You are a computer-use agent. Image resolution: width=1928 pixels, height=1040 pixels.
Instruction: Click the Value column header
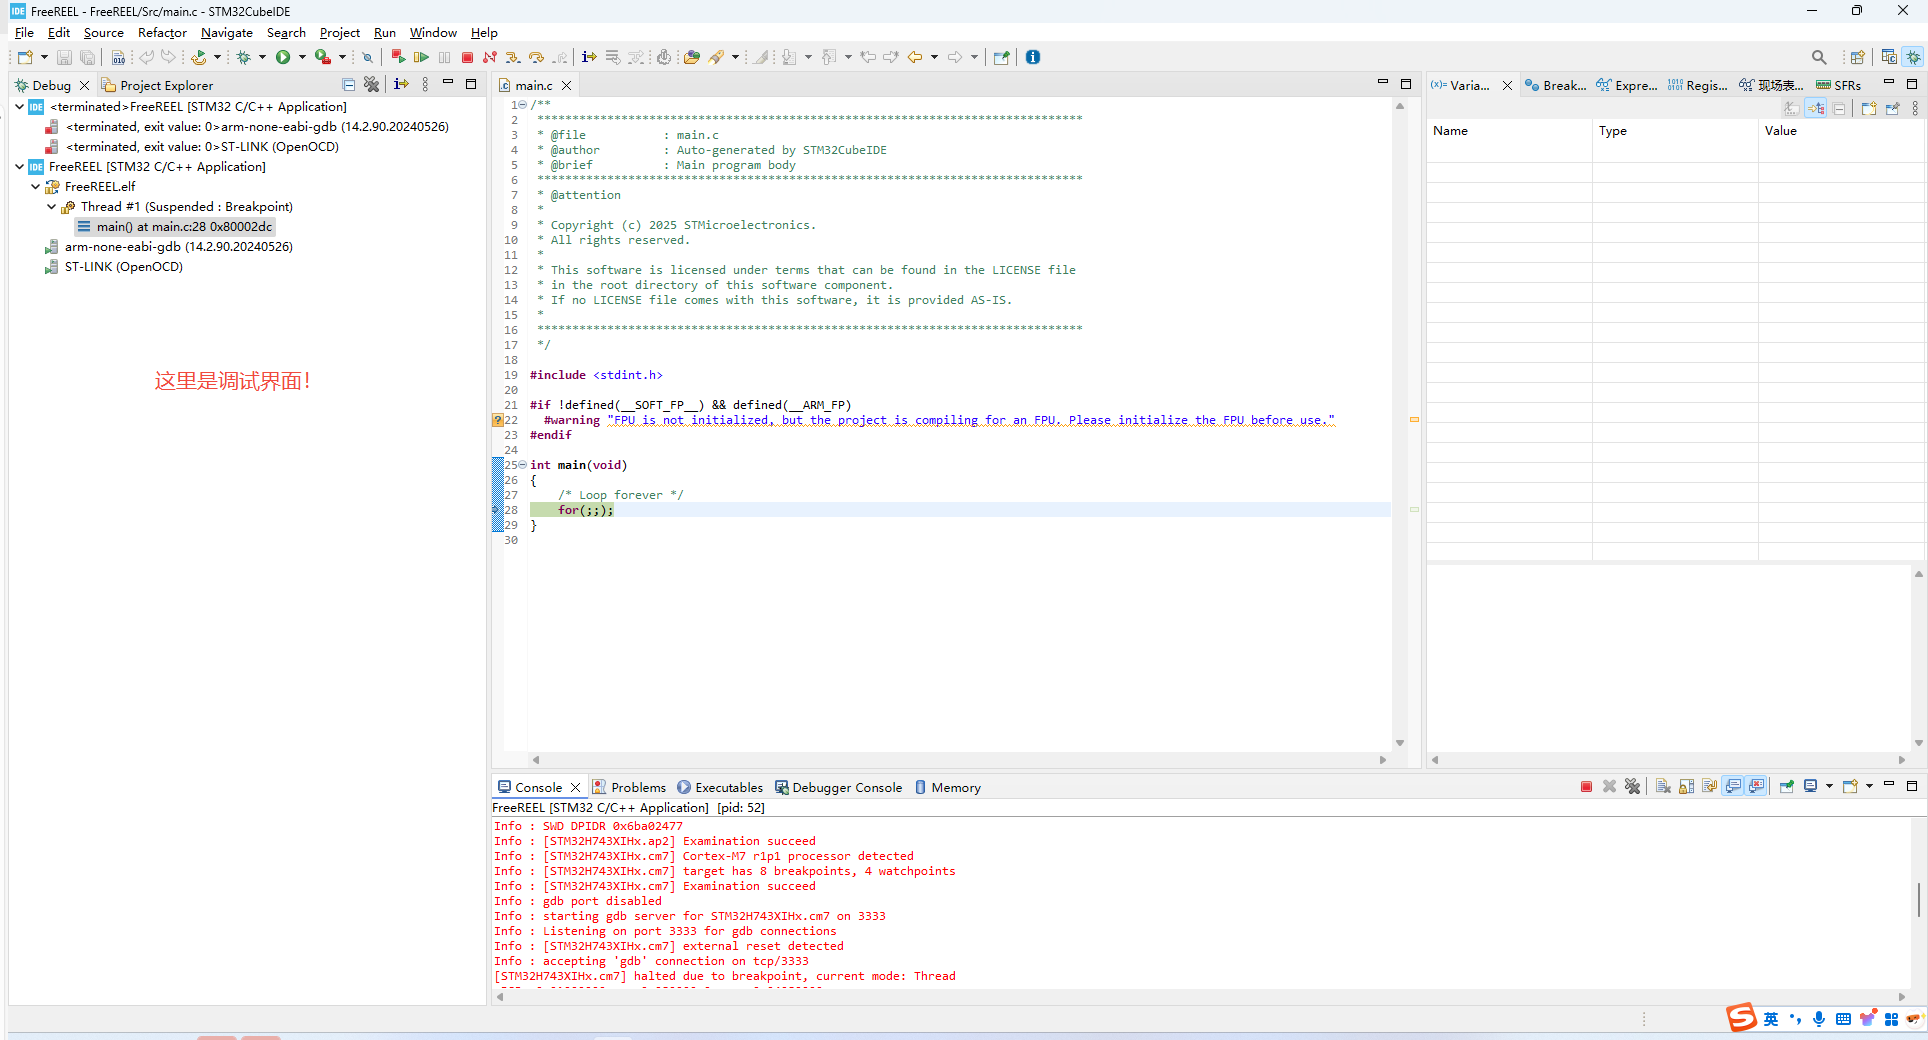coord(1780,131)
